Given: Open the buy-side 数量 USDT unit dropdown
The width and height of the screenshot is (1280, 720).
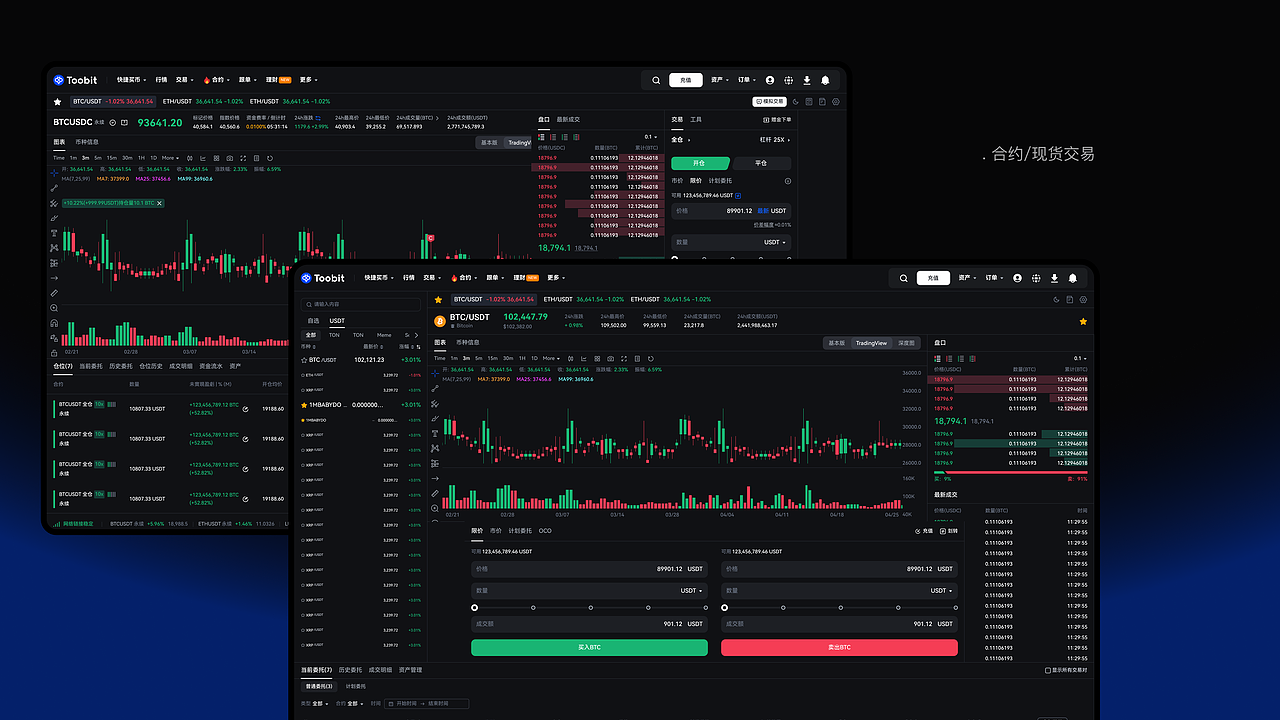Looking at the screenshot, I should (x=692, y=590).
